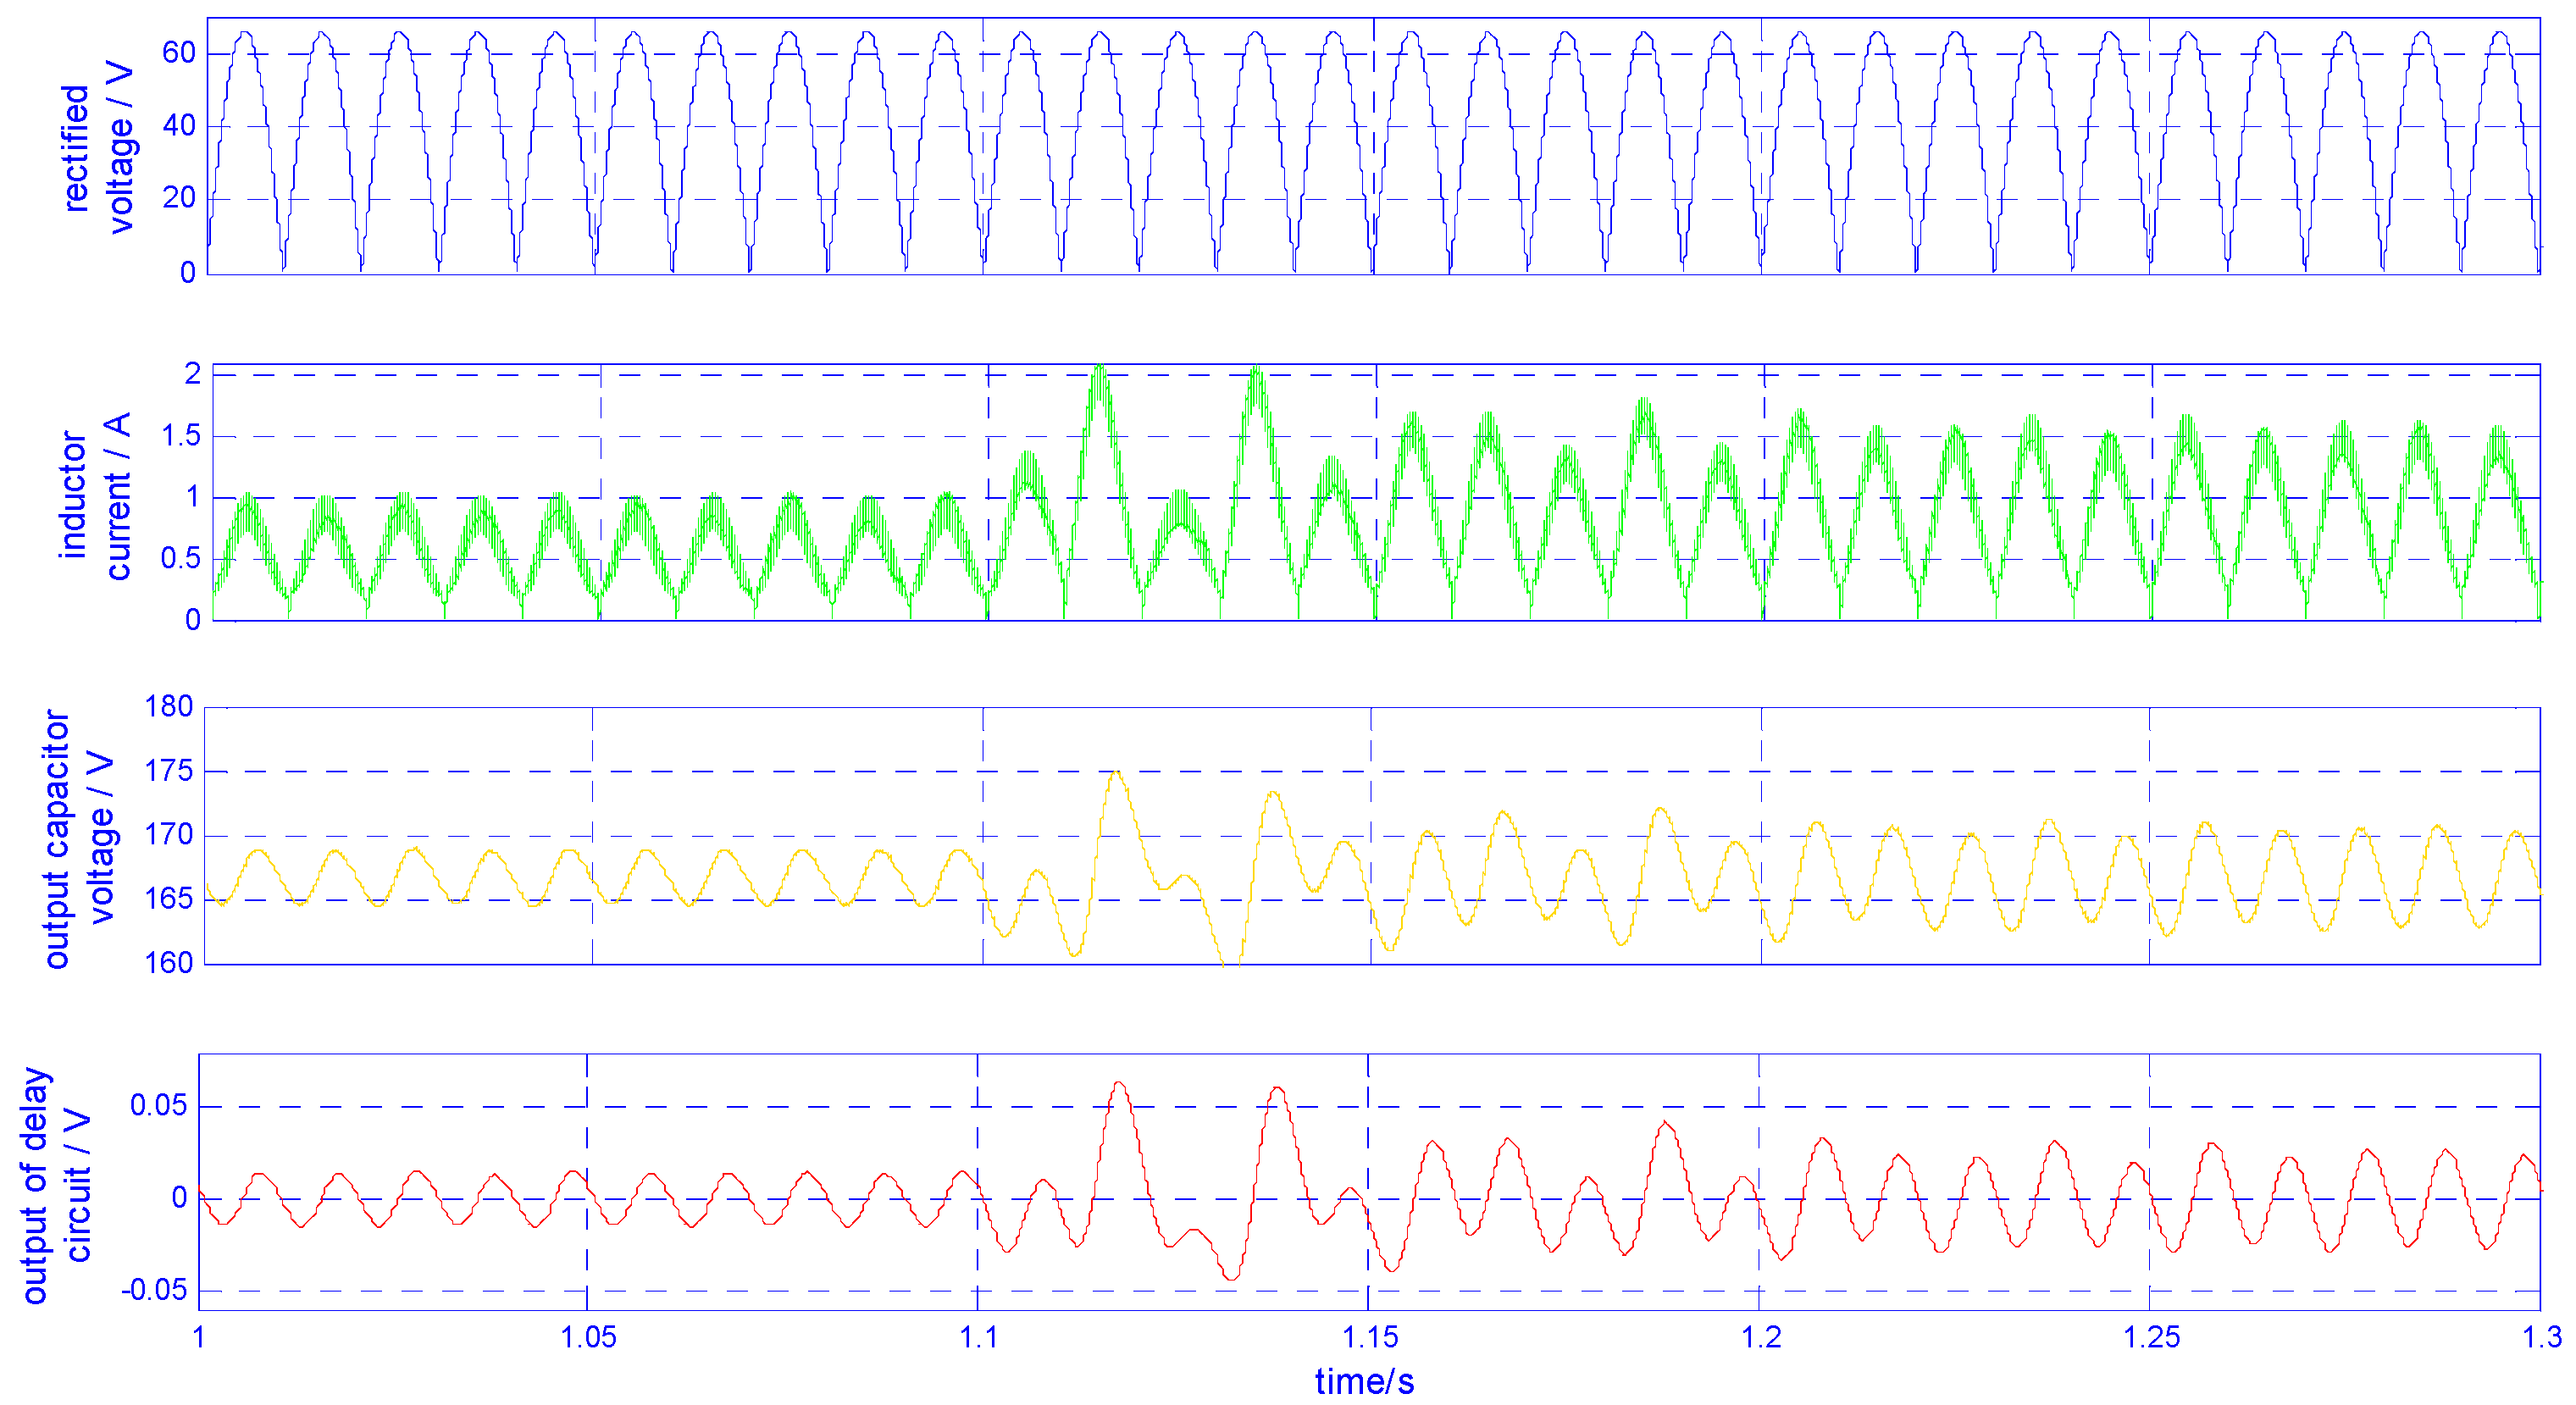This screenshot has height=1405, width=2576.
Task: Click the 1.15 tick on time axis
Action: [x=1369, y=1337]
